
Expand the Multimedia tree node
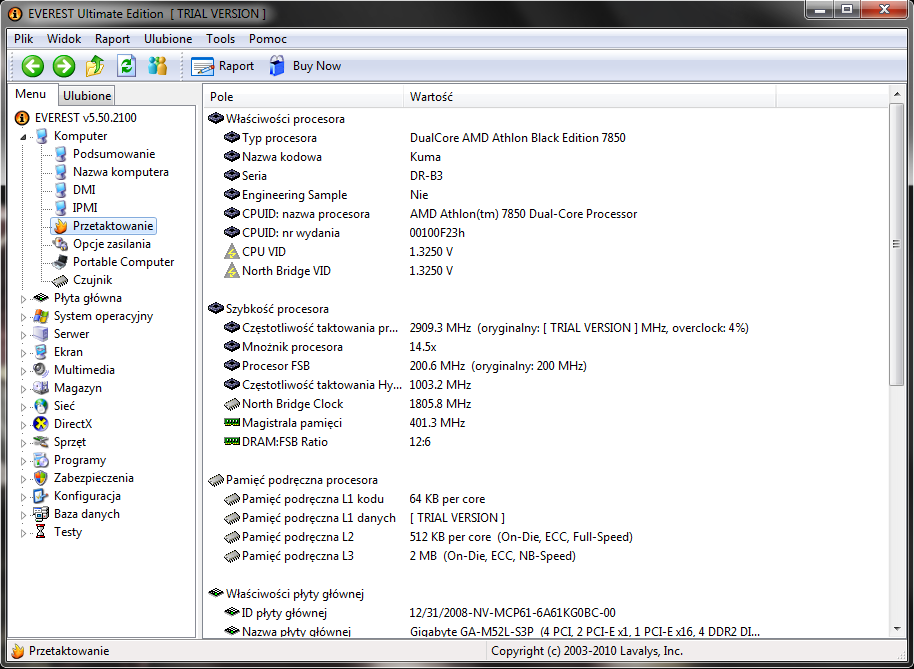23,371
